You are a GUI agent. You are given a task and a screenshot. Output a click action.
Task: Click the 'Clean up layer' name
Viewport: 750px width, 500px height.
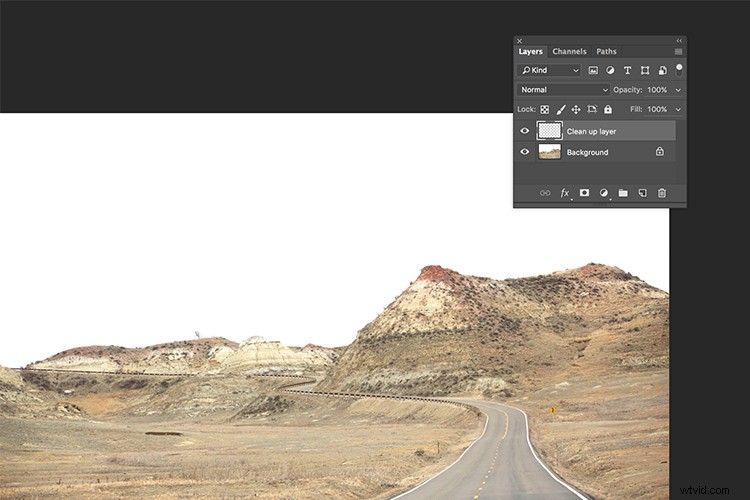pos(591,132)
